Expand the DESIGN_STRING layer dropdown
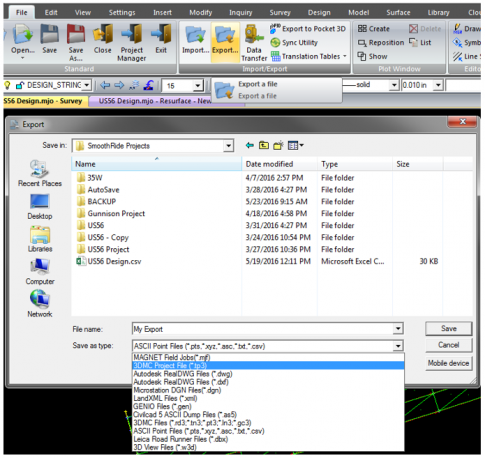485x458 pixels. coord(87,85)
